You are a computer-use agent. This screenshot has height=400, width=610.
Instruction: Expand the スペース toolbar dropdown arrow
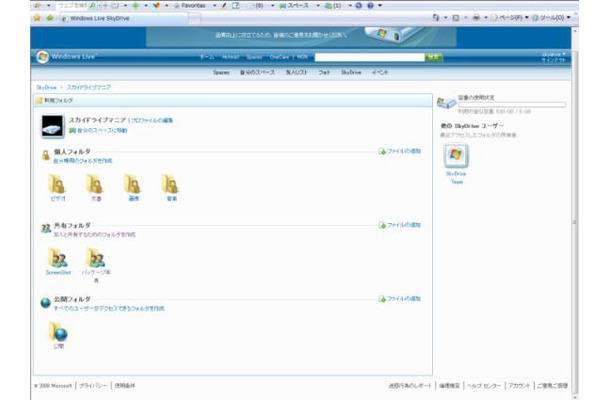pyautogui.click(x=318, y=5)
